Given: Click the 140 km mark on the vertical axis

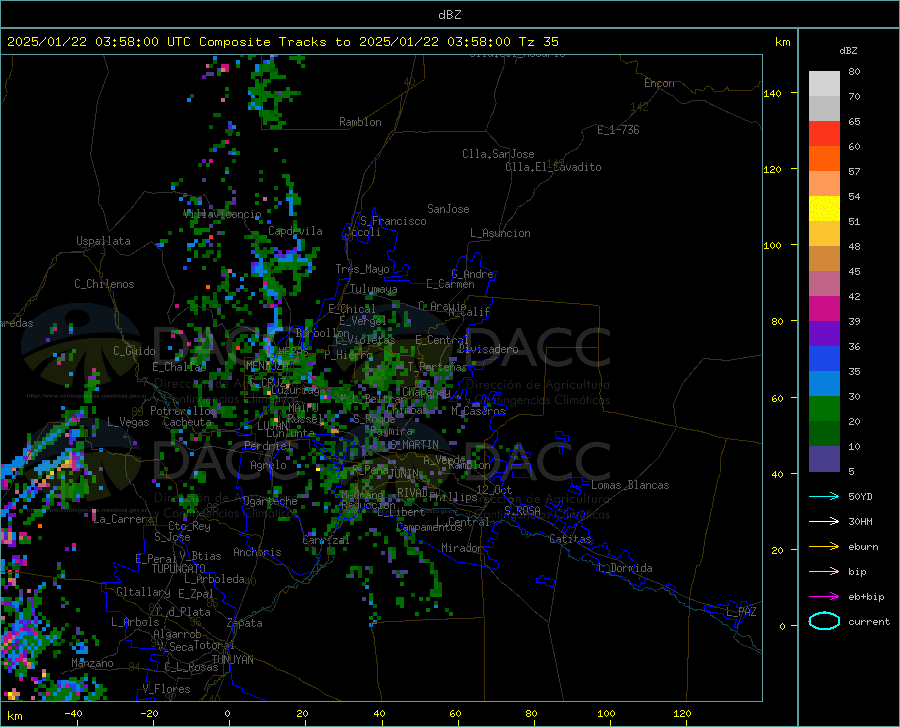Looking at the screenshot, I should (x=772, y=93).
